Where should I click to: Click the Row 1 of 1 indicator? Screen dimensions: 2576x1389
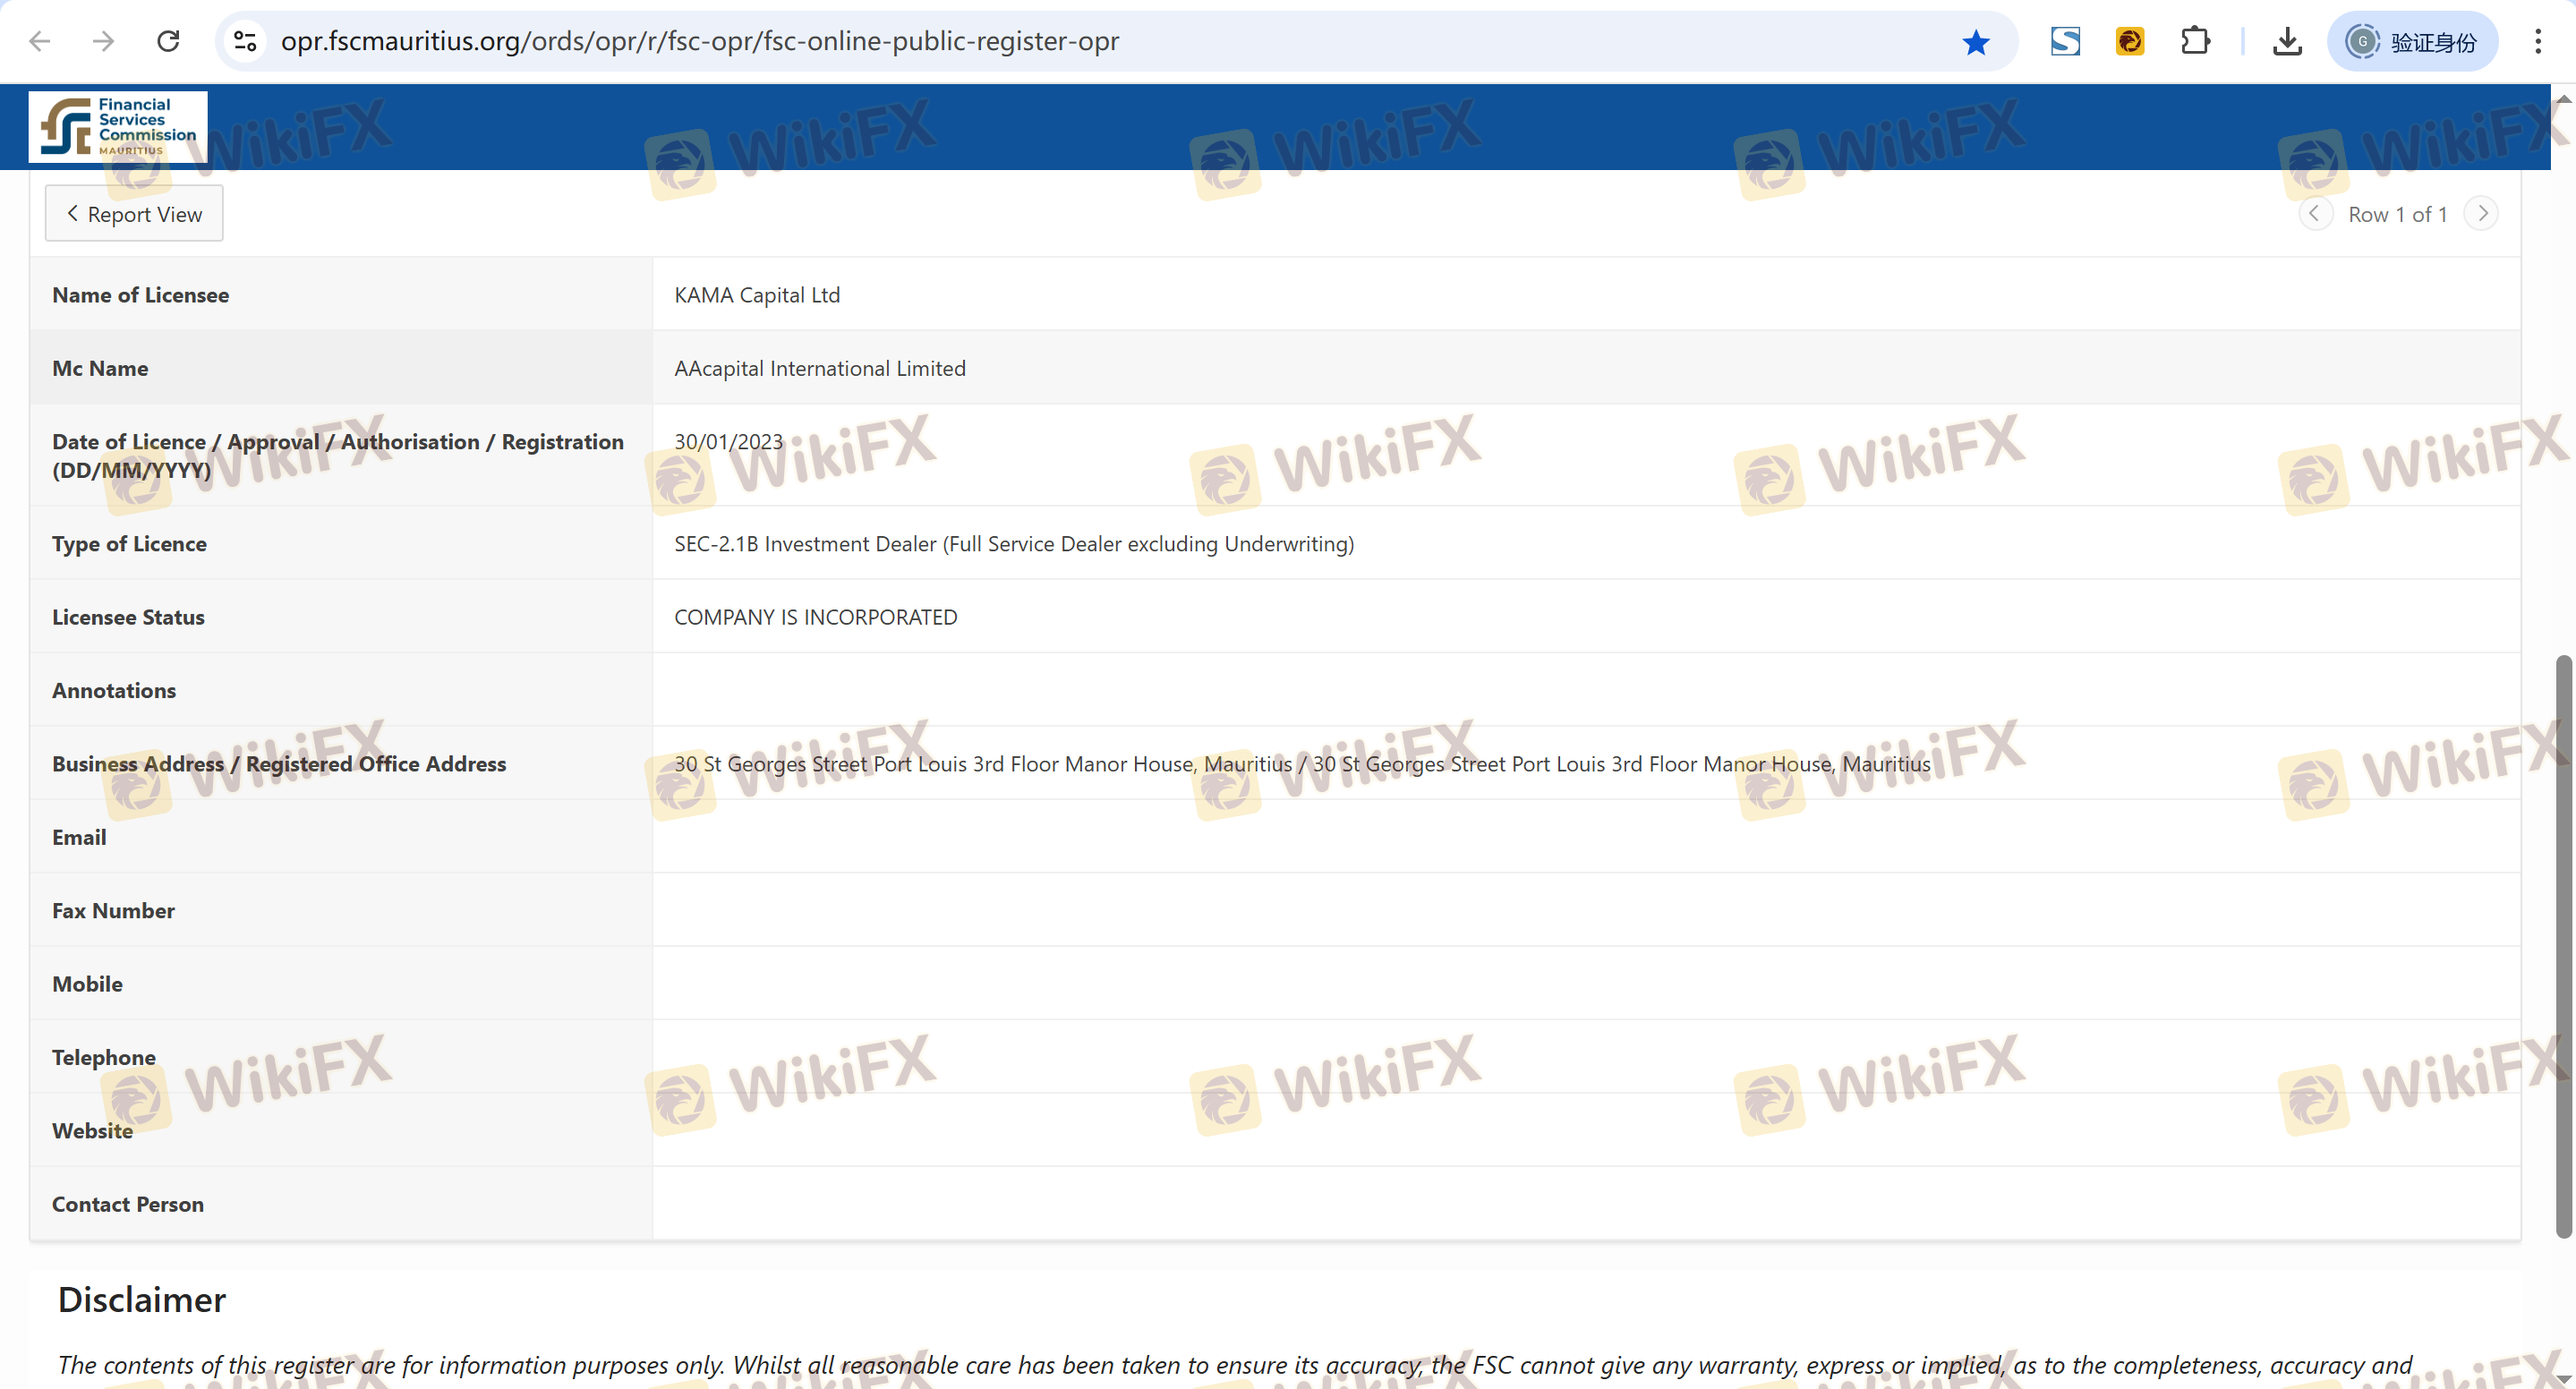[2398, 214]
